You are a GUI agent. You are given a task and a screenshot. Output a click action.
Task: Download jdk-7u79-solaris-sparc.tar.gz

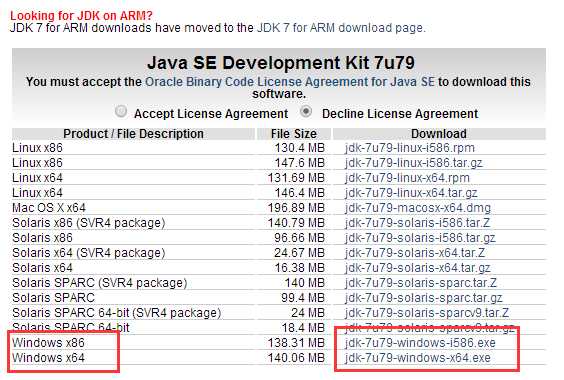click(424, 298)
